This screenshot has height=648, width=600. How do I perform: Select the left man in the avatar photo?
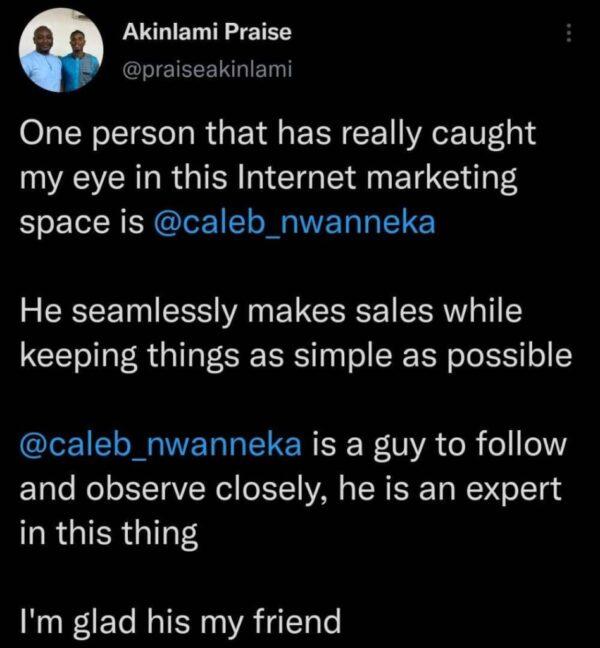(43, 58)
